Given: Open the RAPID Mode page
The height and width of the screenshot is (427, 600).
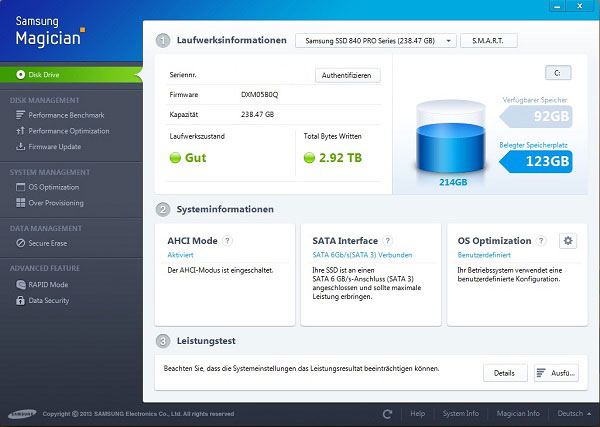Looking at the screenshot, I should point(48,285).
